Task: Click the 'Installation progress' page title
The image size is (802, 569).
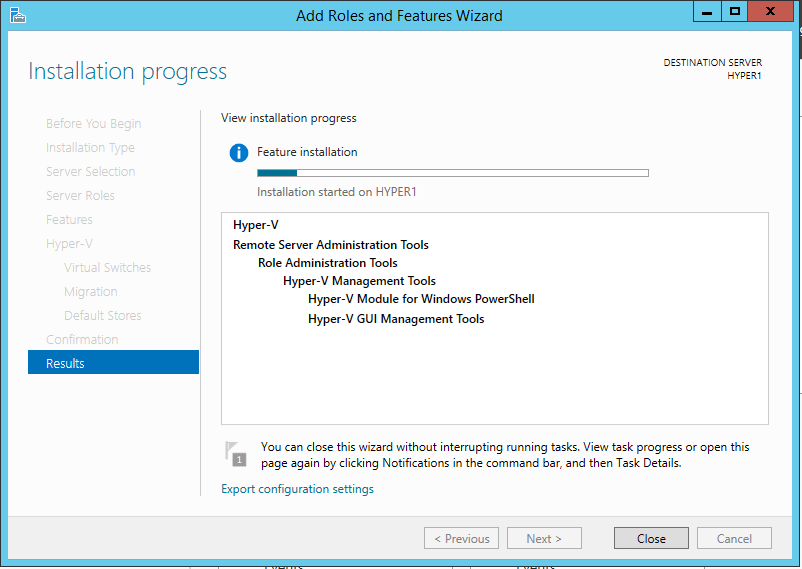Action: pos(127,71)
